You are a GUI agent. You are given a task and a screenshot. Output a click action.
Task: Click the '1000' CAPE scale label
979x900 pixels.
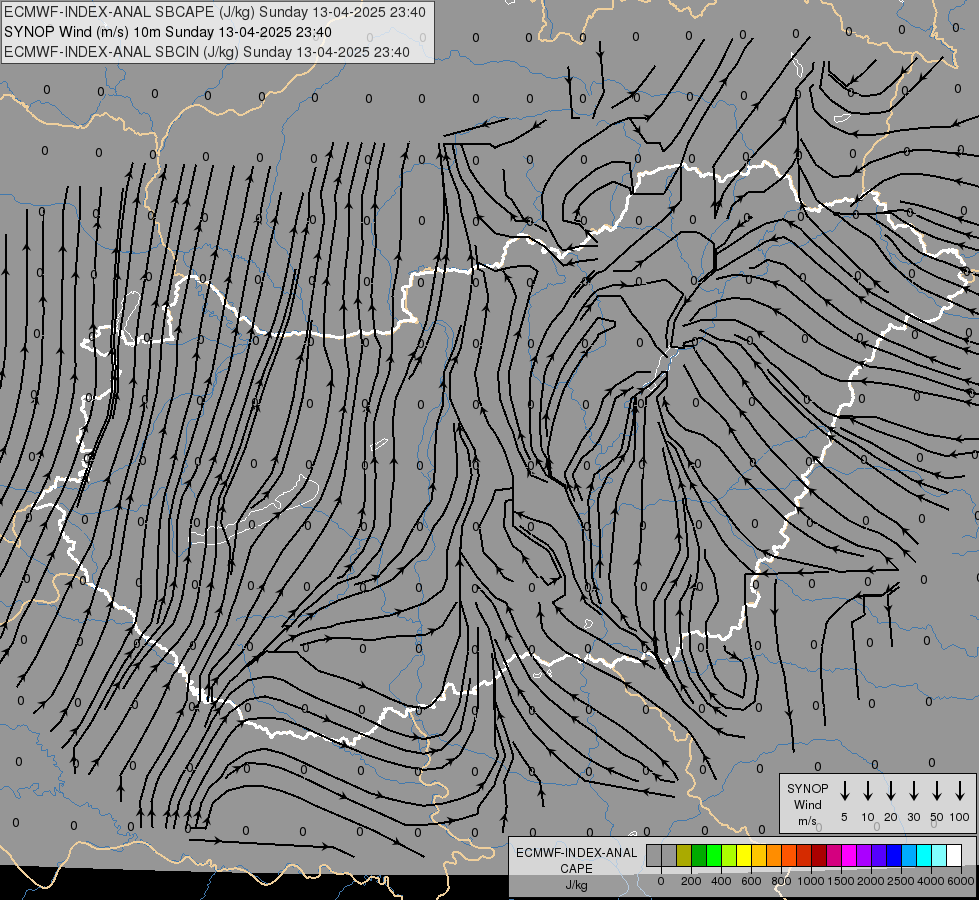coord(810,881)
